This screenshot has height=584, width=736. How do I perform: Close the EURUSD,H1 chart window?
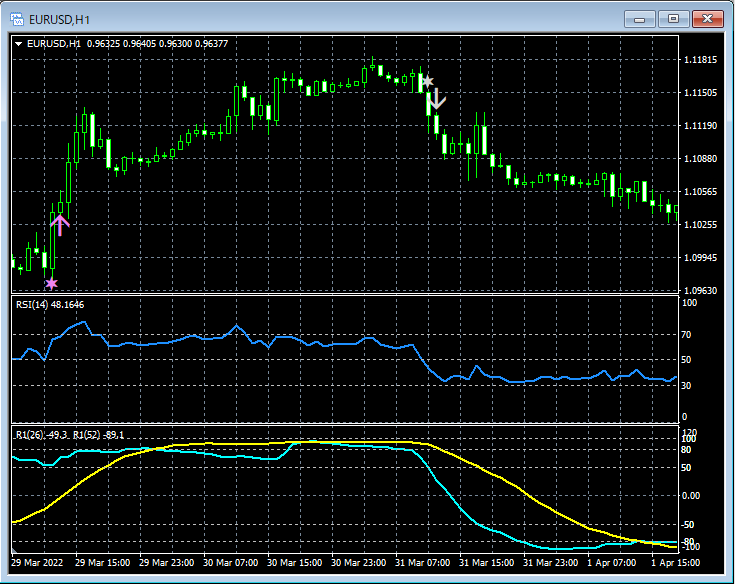tap(706, 18)
